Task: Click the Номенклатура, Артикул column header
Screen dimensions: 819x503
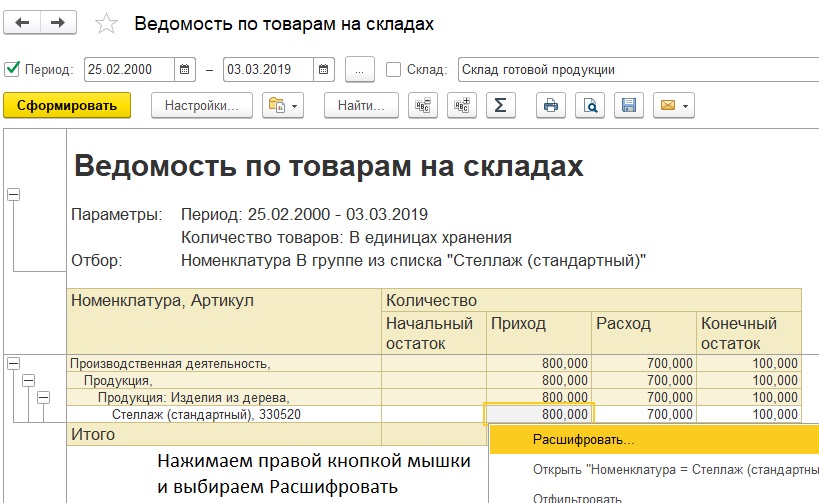Action: (x=224, y=321)
